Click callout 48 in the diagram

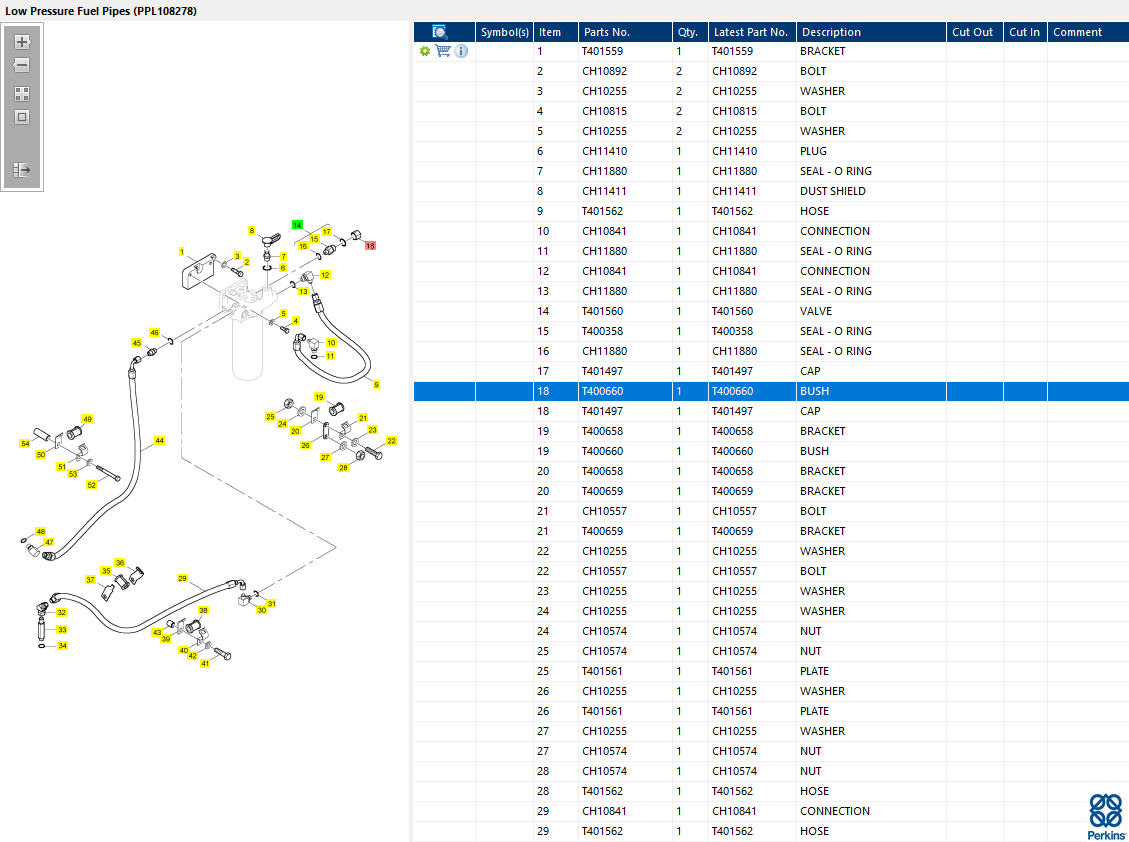pos(40,531)
